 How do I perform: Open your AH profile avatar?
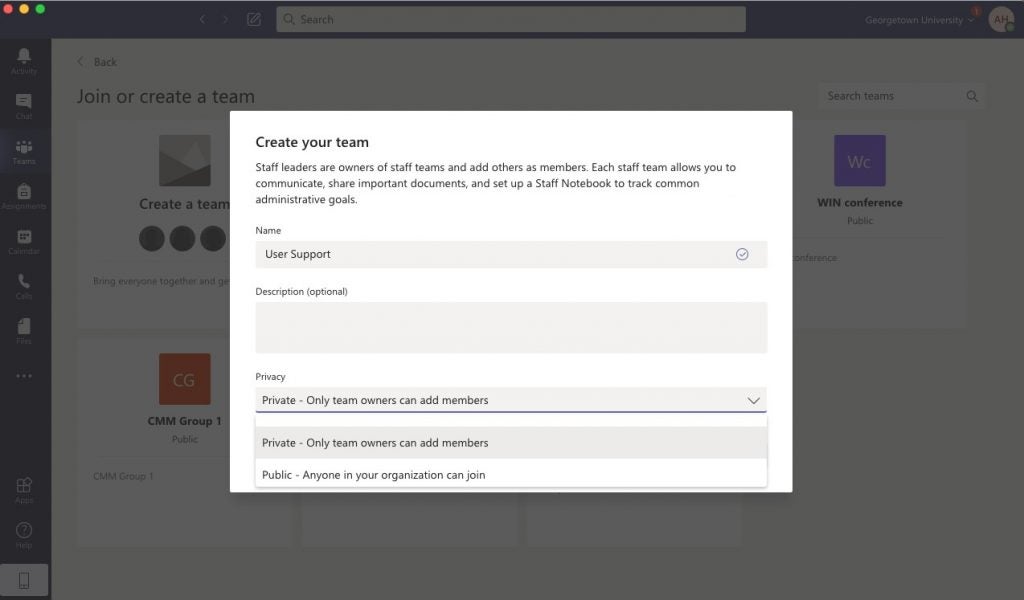[1001, 19]
